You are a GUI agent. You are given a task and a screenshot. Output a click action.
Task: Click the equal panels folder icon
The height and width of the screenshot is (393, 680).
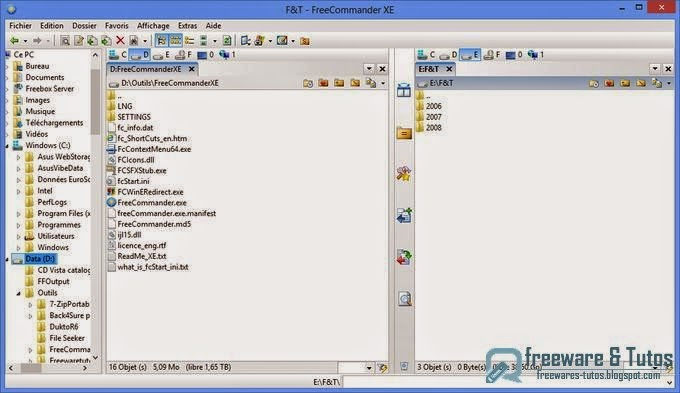[404, 133]
